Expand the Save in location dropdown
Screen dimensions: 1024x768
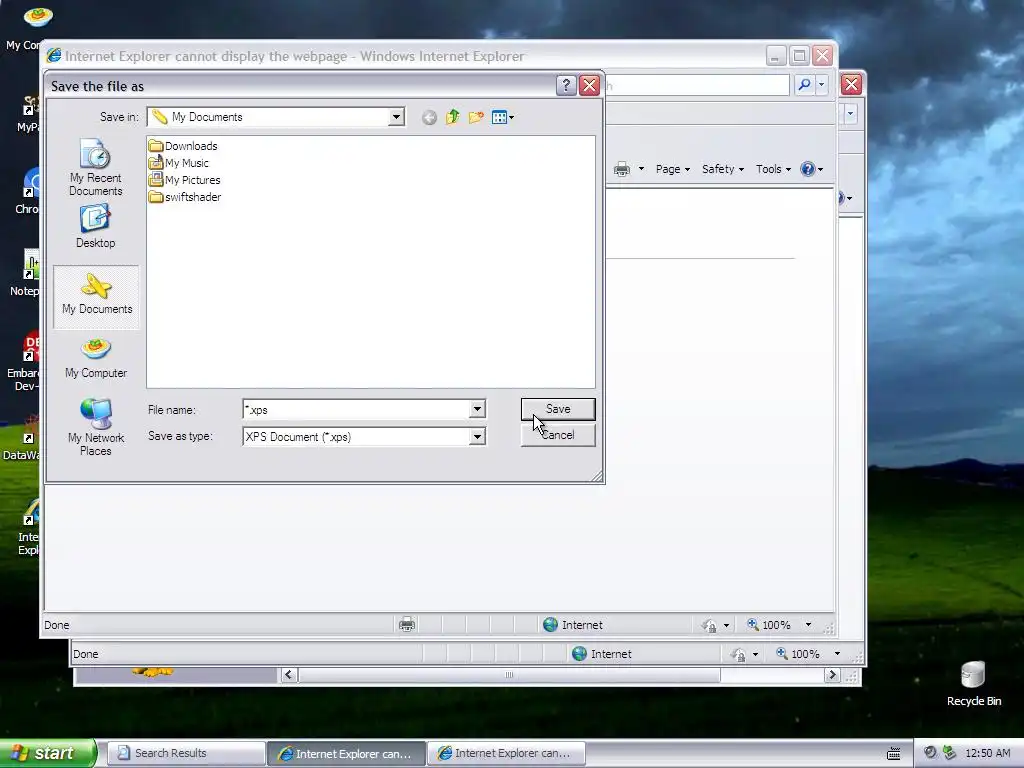click(396, 117)
